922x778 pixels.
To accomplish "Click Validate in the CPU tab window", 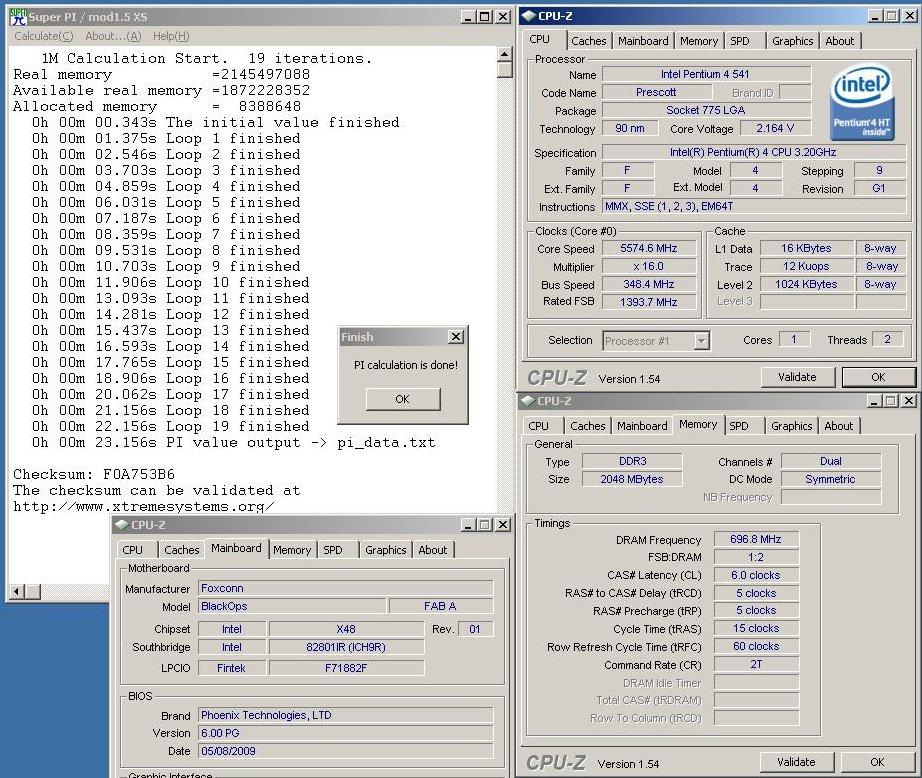I will [797, 377].
